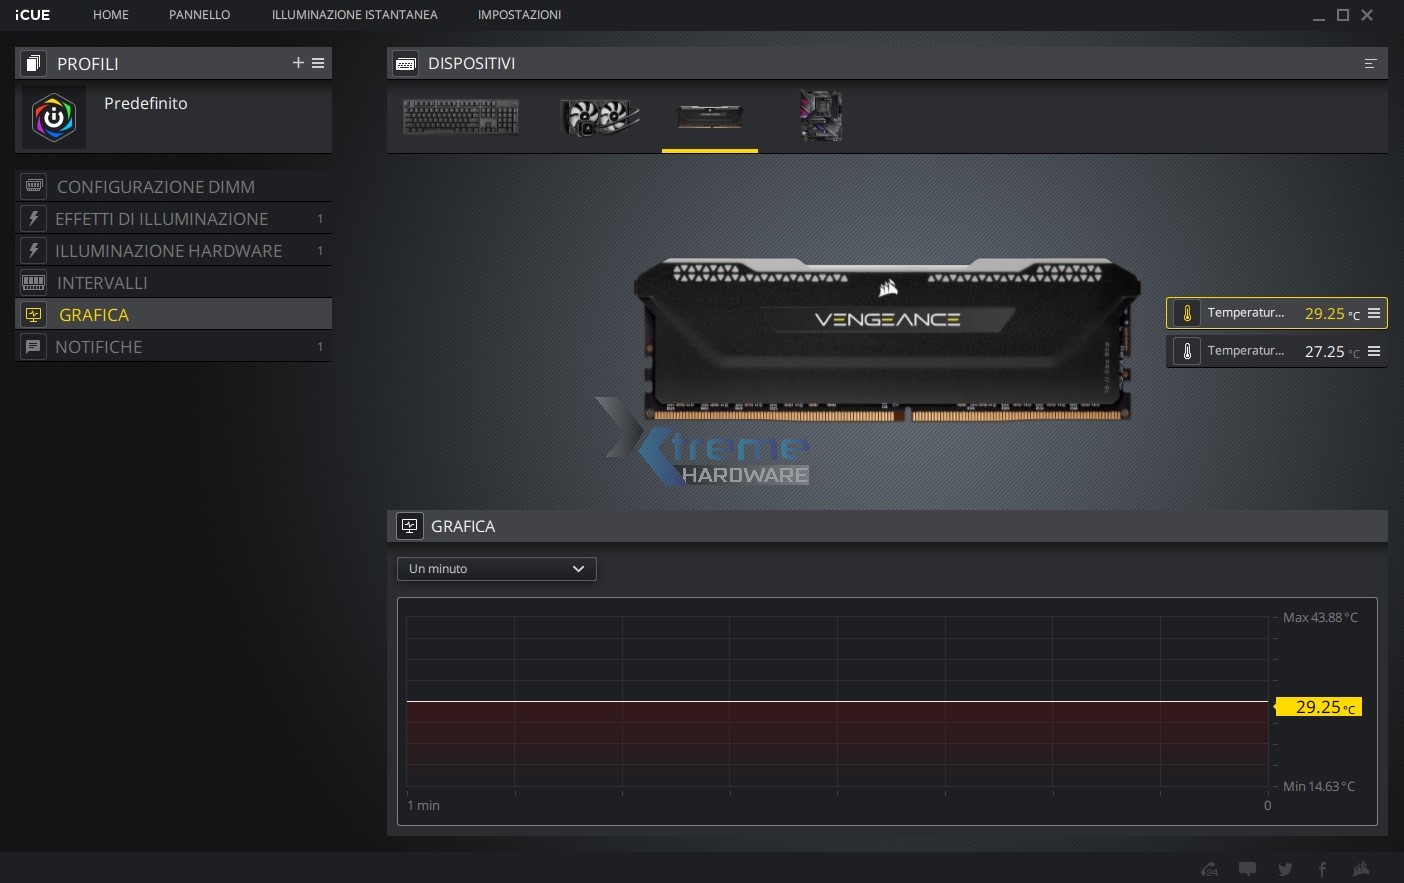Select the Predefinito profile
Image resolution: width=1404 pixels, height=883 pixels.
click(145, 104)
